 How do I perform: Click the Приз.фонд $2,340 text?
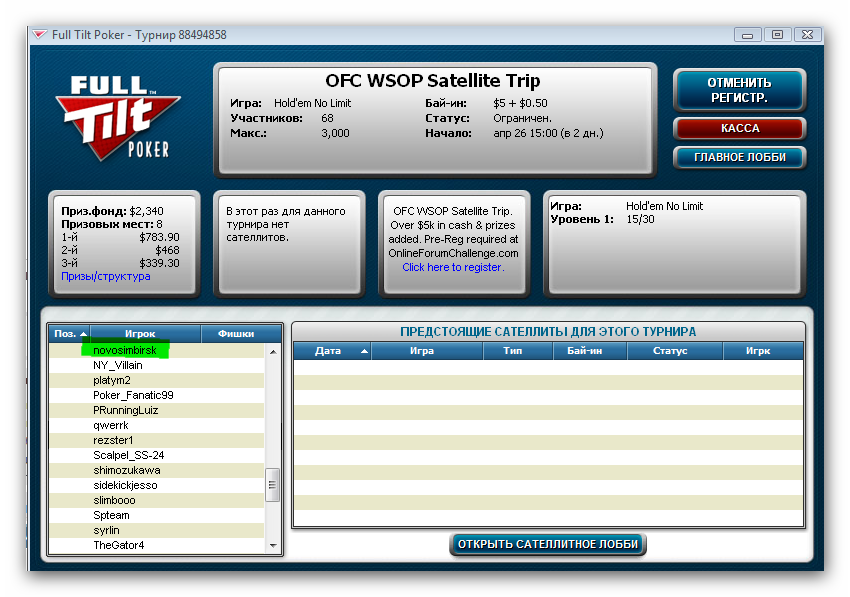pos(112,211)
